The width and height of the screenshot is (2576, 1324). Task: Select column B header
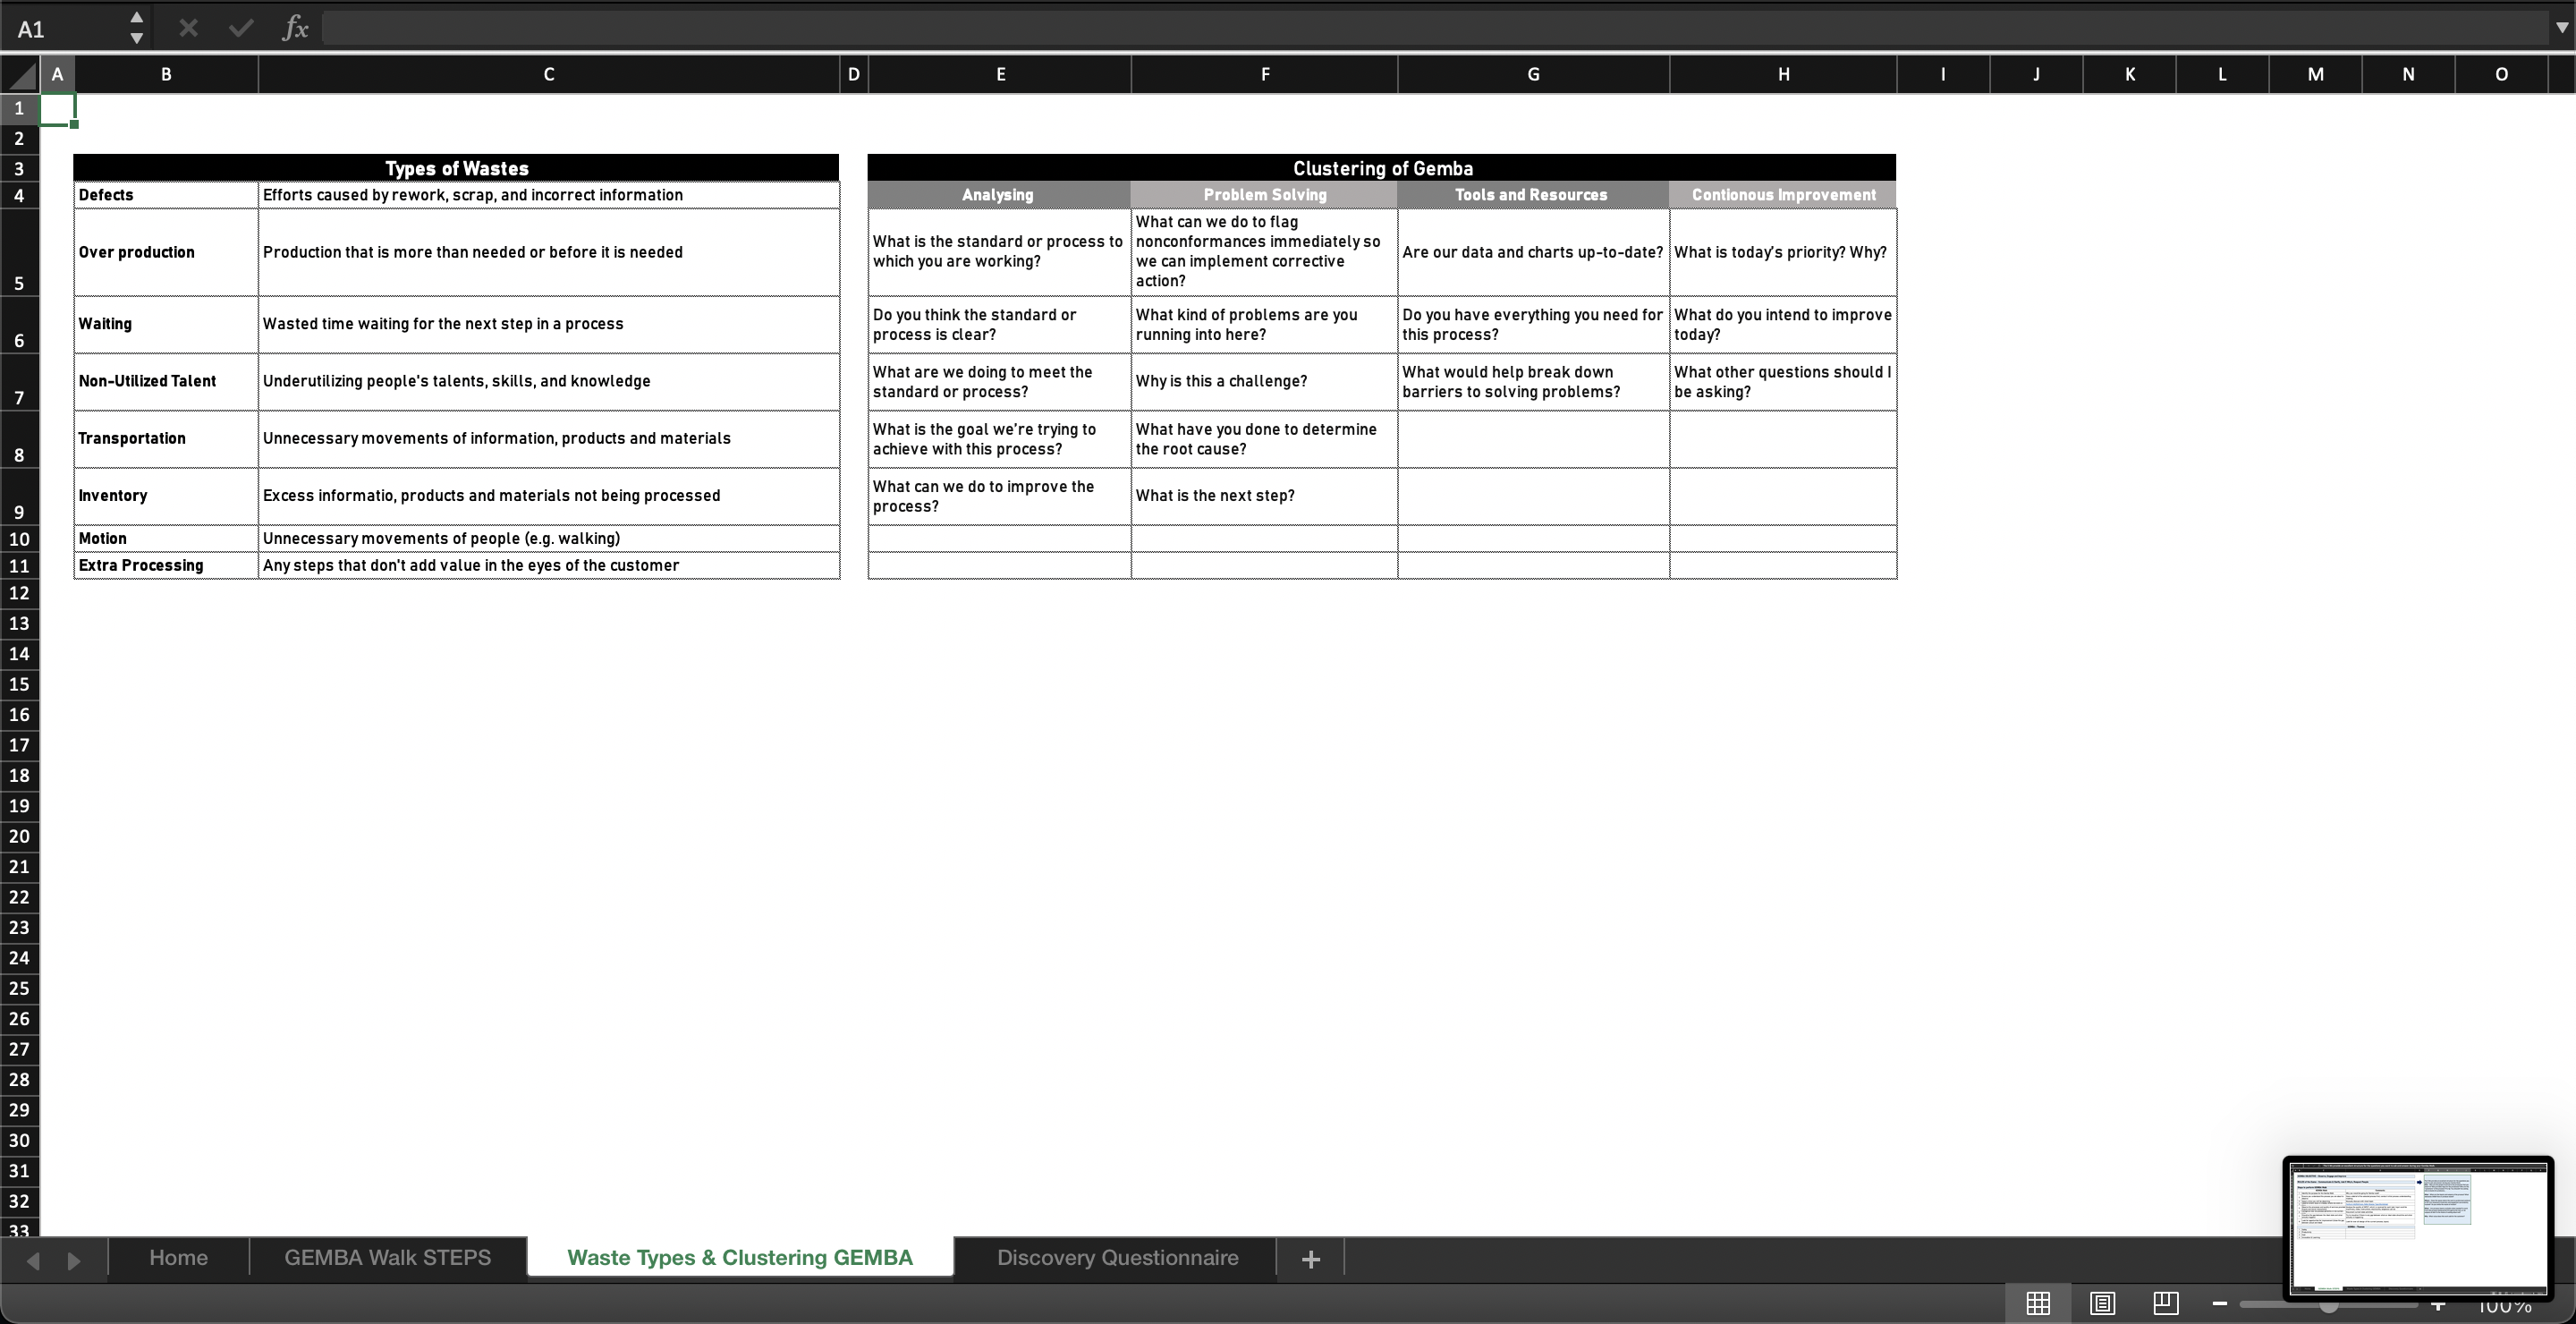click(166, 74)
